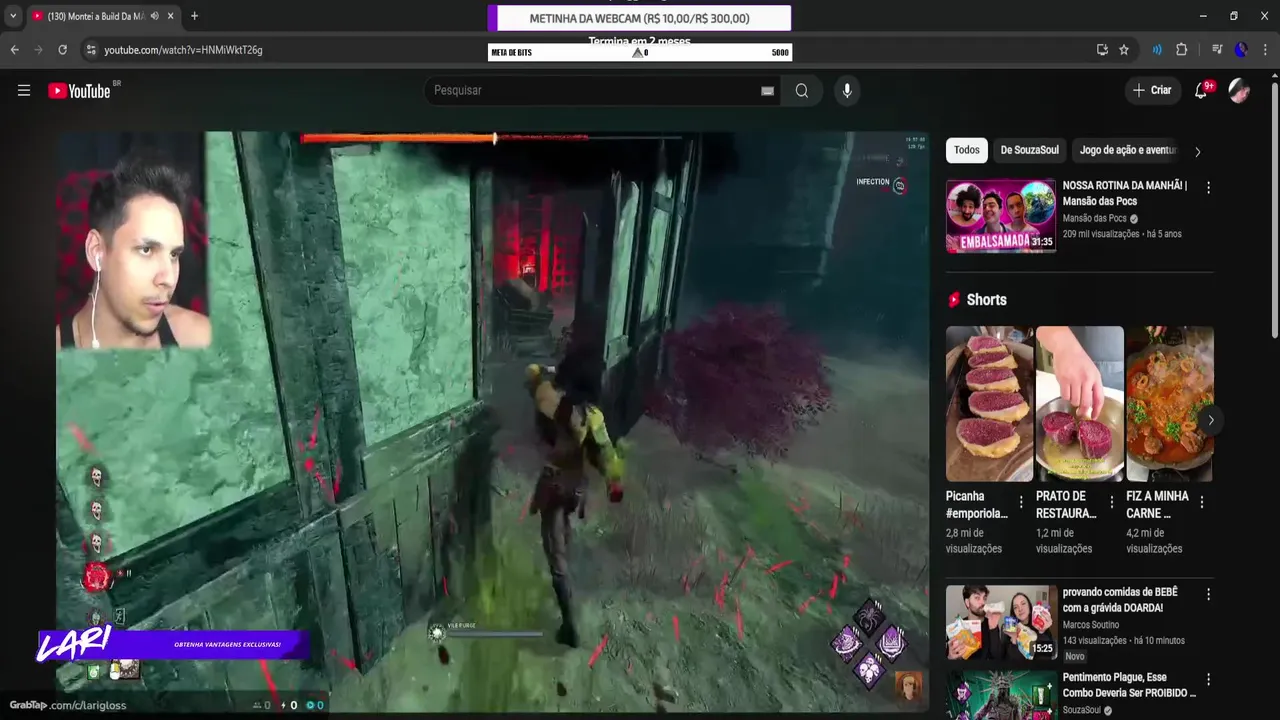
Task: Open the Mansão das Pocs channel
Action: 1094,218
